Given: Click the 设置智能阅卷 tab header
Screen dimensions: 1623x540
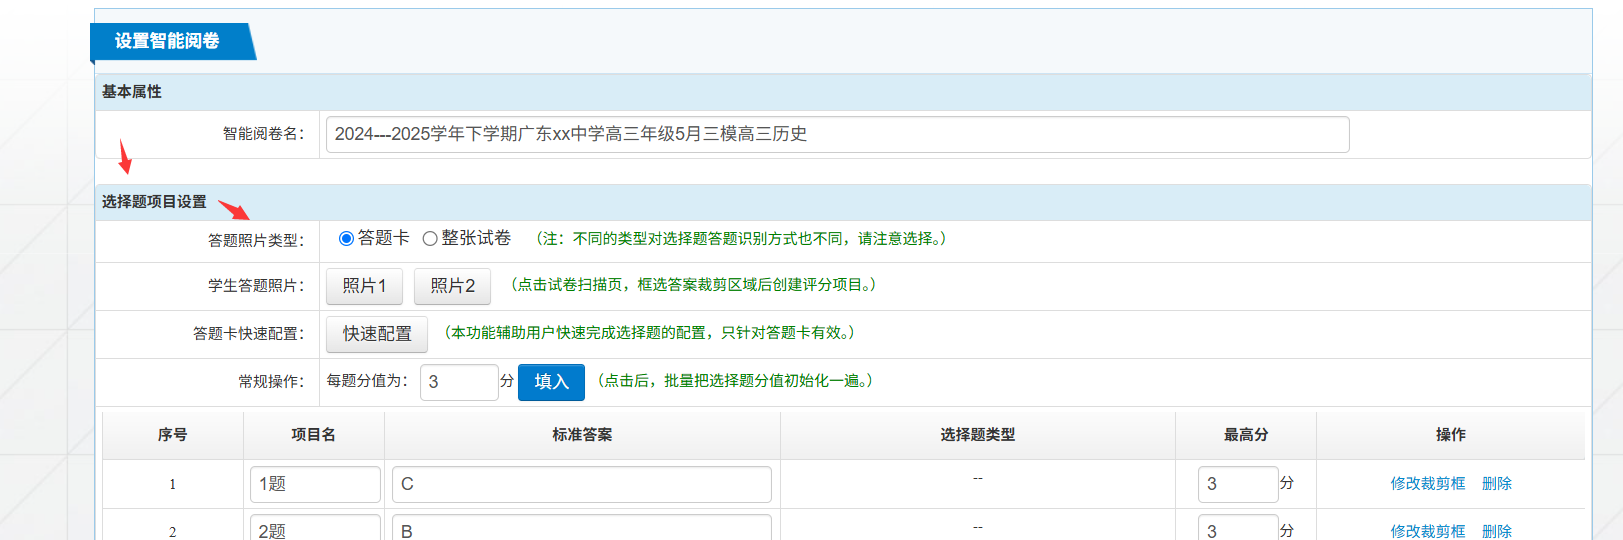Looking at the screenshot, I should 168,41.
